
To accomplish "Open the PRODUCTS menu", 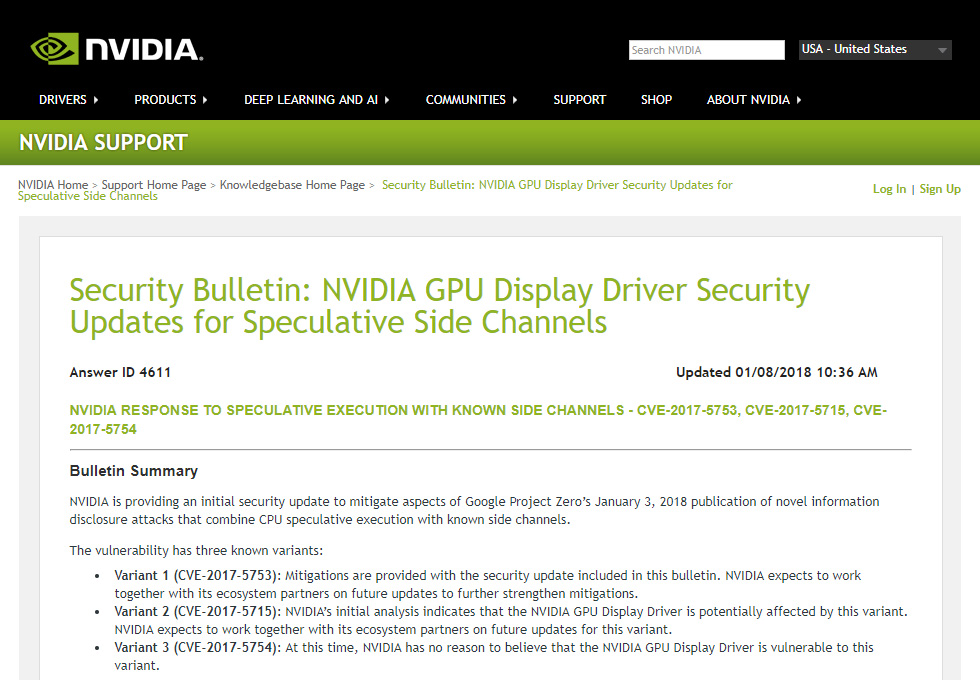I will 165,100.
